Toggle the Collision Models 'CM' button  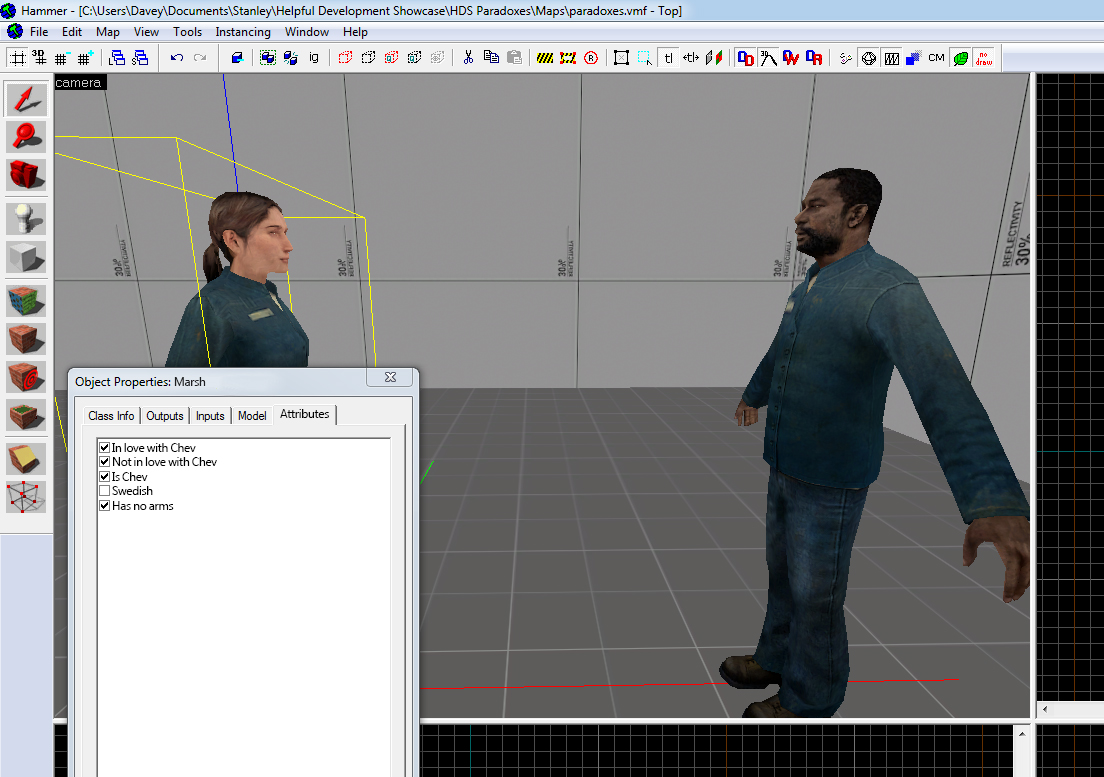pos(936,58)
